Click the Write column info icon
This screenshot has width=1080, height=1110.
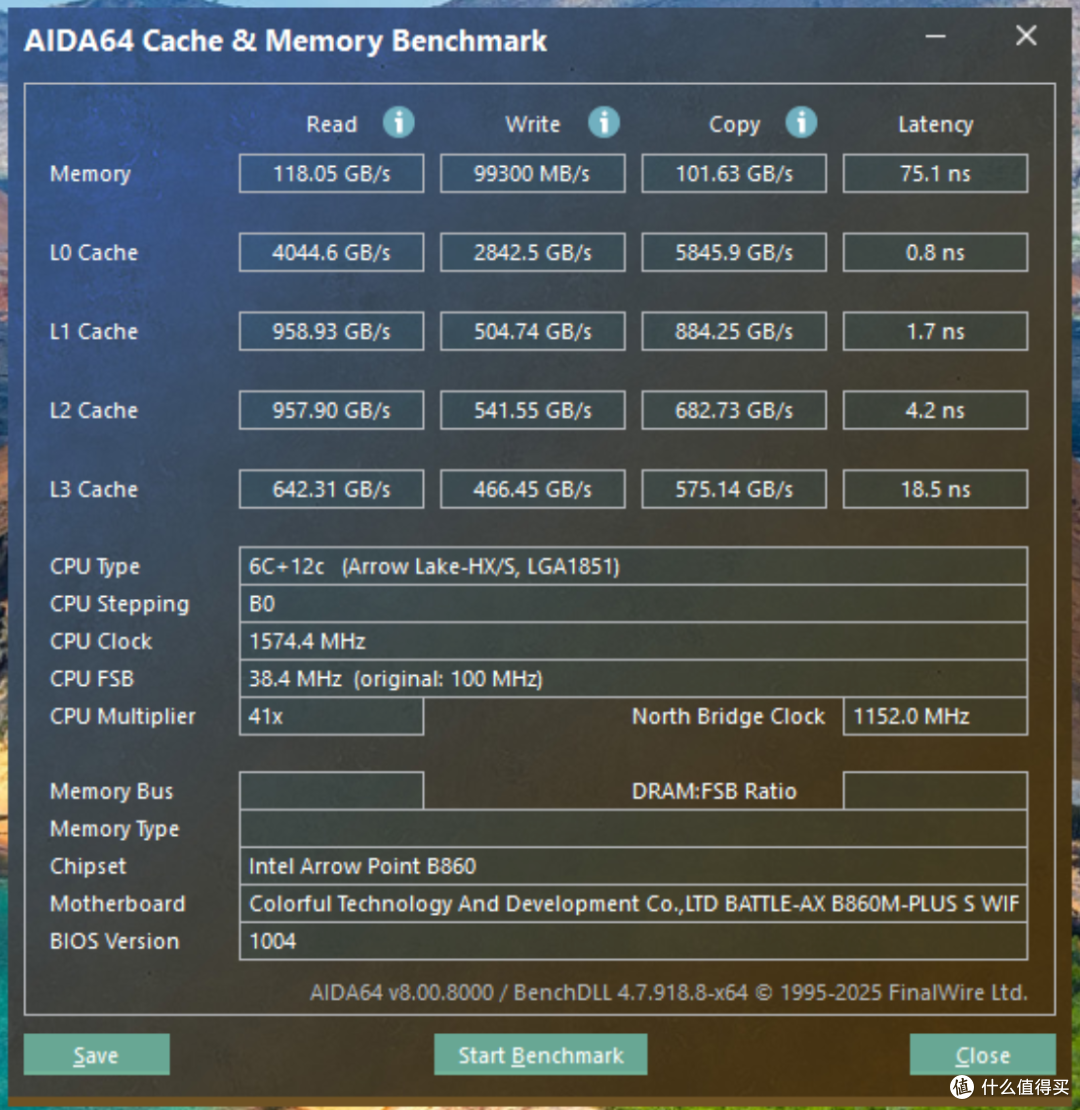click(x=604, y=122)
